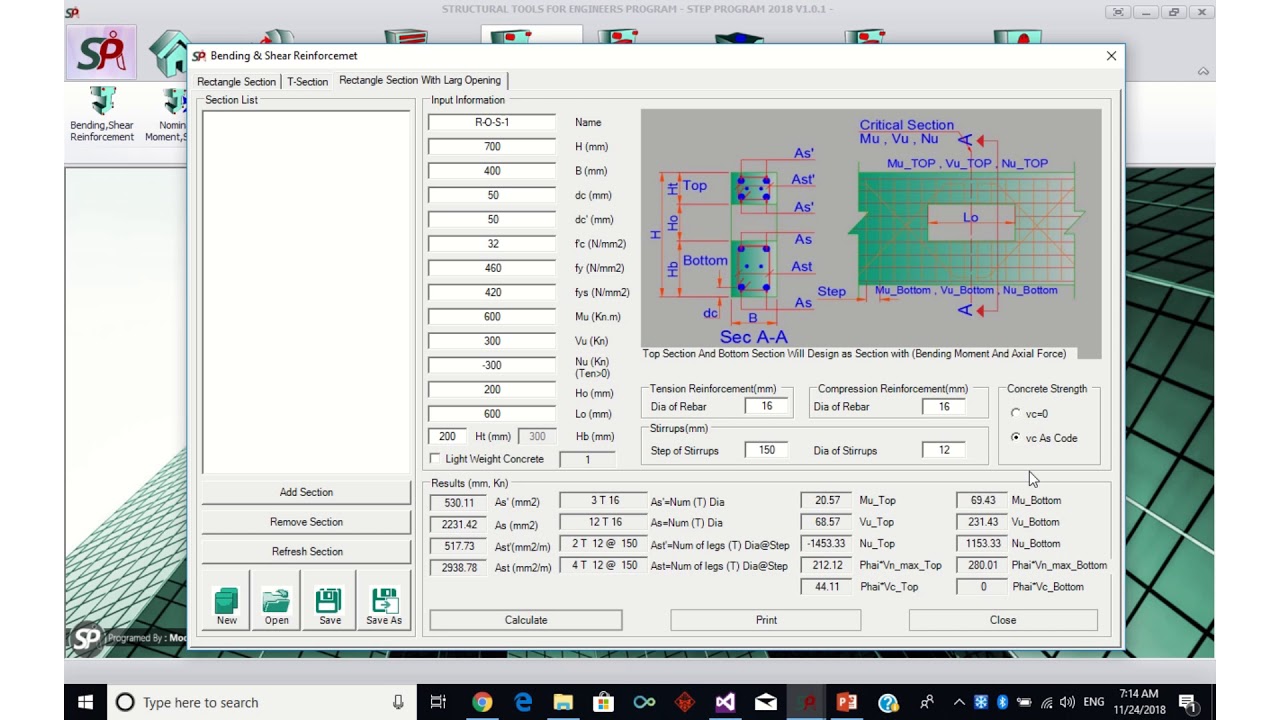
Task: Click Add Section button
Action: coord(306,492)
